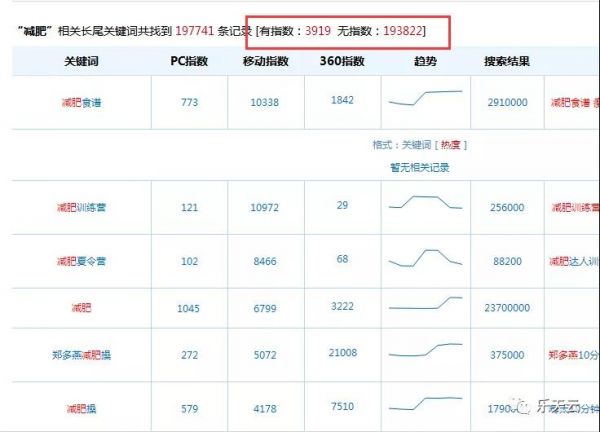
Task: Sort by the 360指数 column header
Action: [x=343, y=61]
